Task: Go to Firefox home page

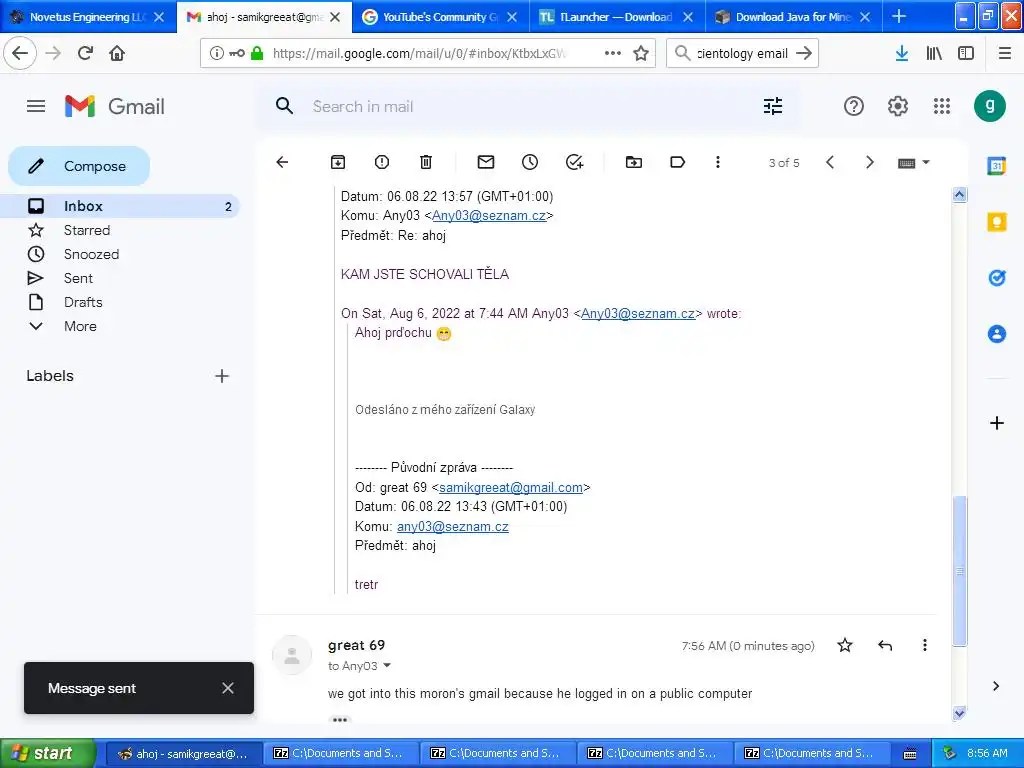Action: click(117, 53)
